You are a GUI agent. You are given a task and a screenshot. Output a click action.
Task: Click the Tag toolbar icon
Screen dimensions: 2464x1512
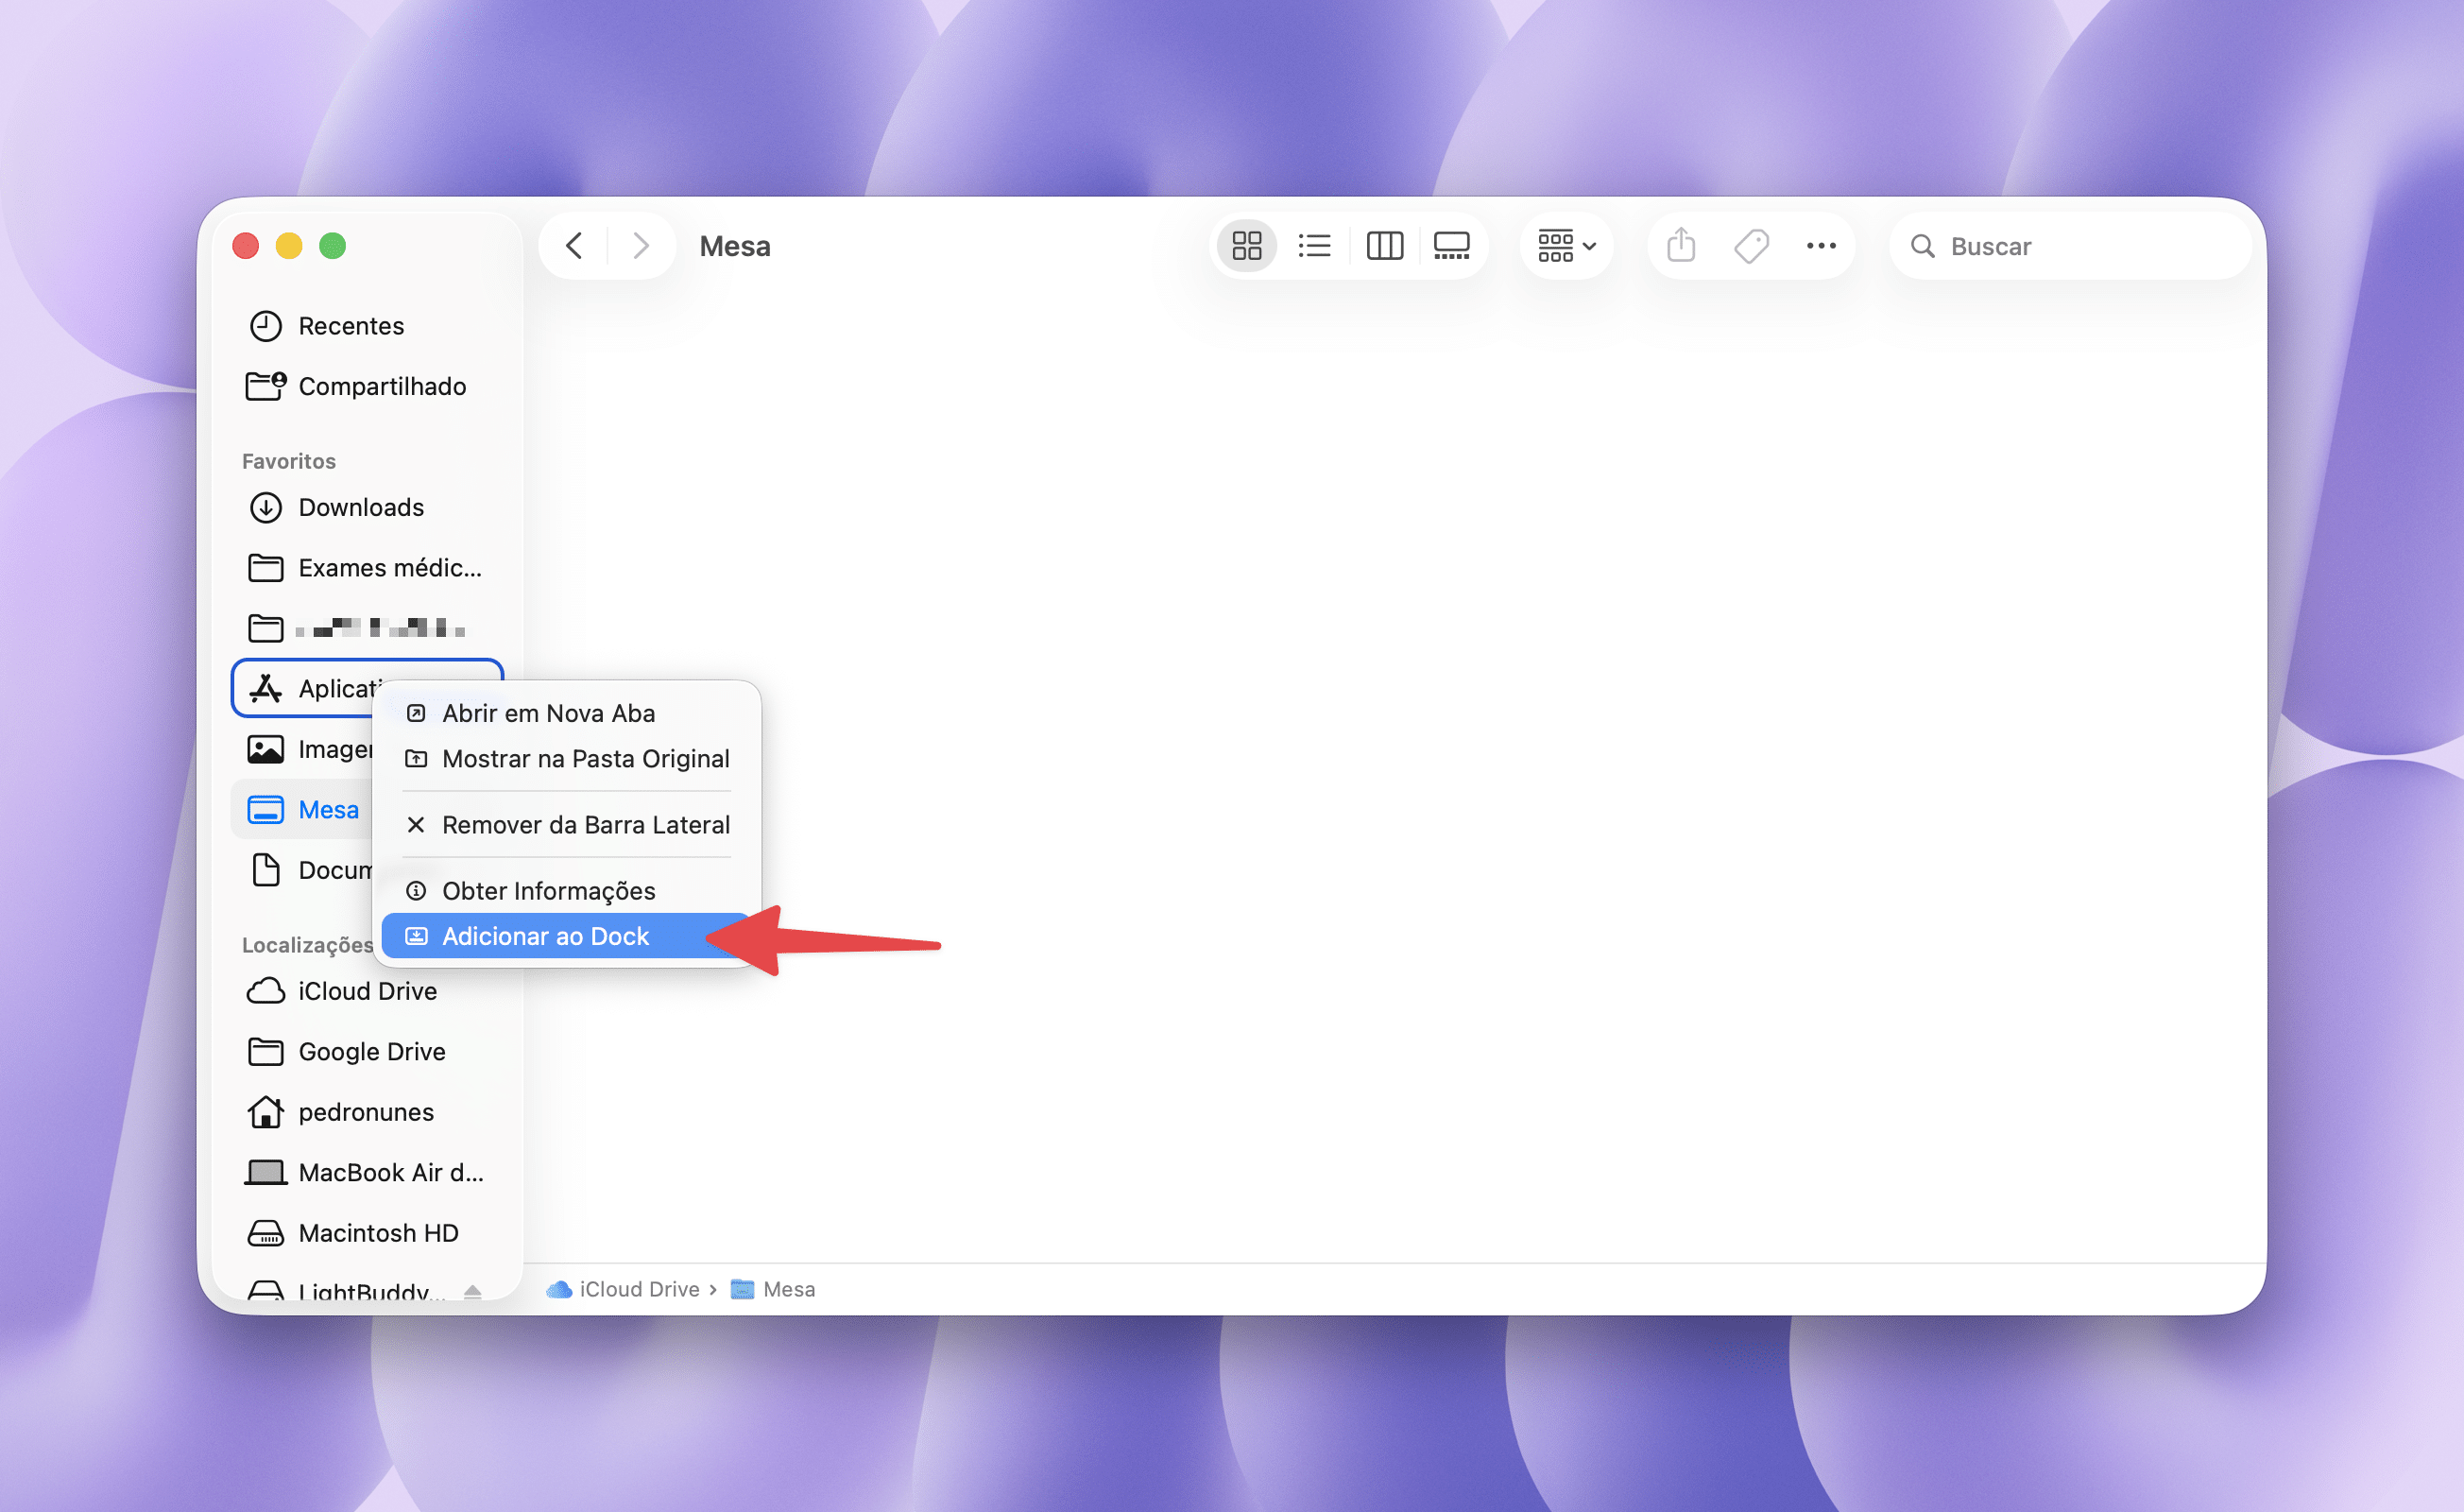[1751, 246]
